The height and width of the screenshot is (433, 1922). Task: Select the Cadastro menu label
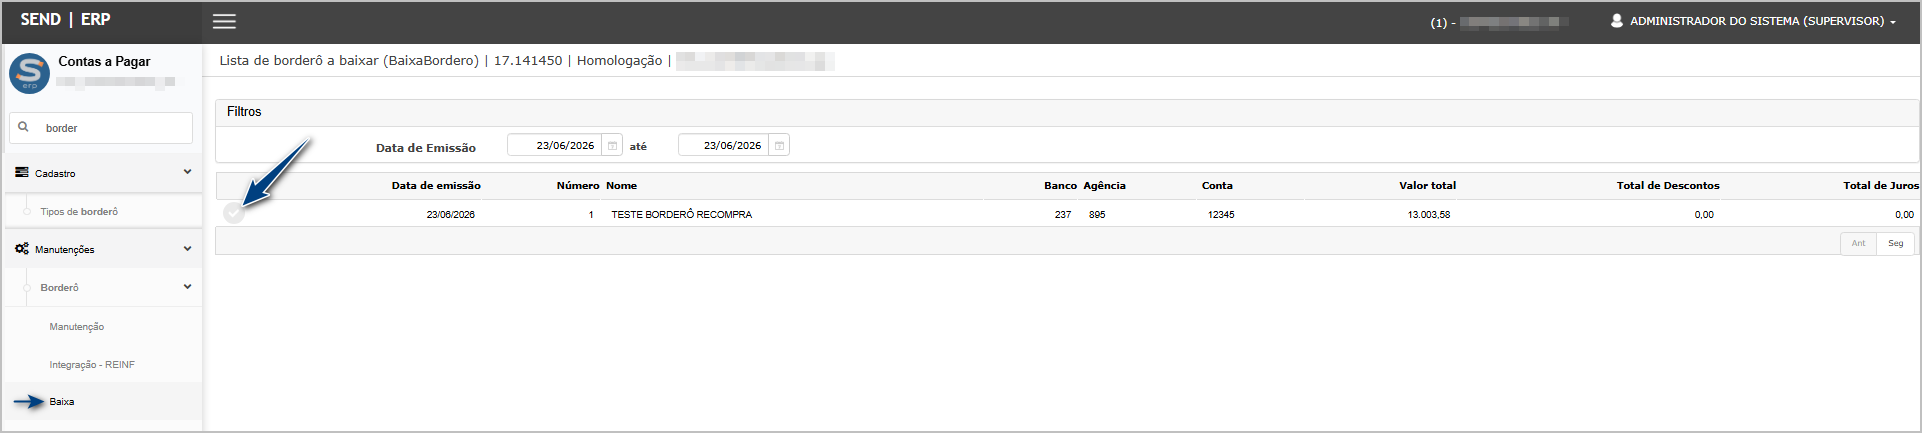pyautogui.click(x=55, y=174)
